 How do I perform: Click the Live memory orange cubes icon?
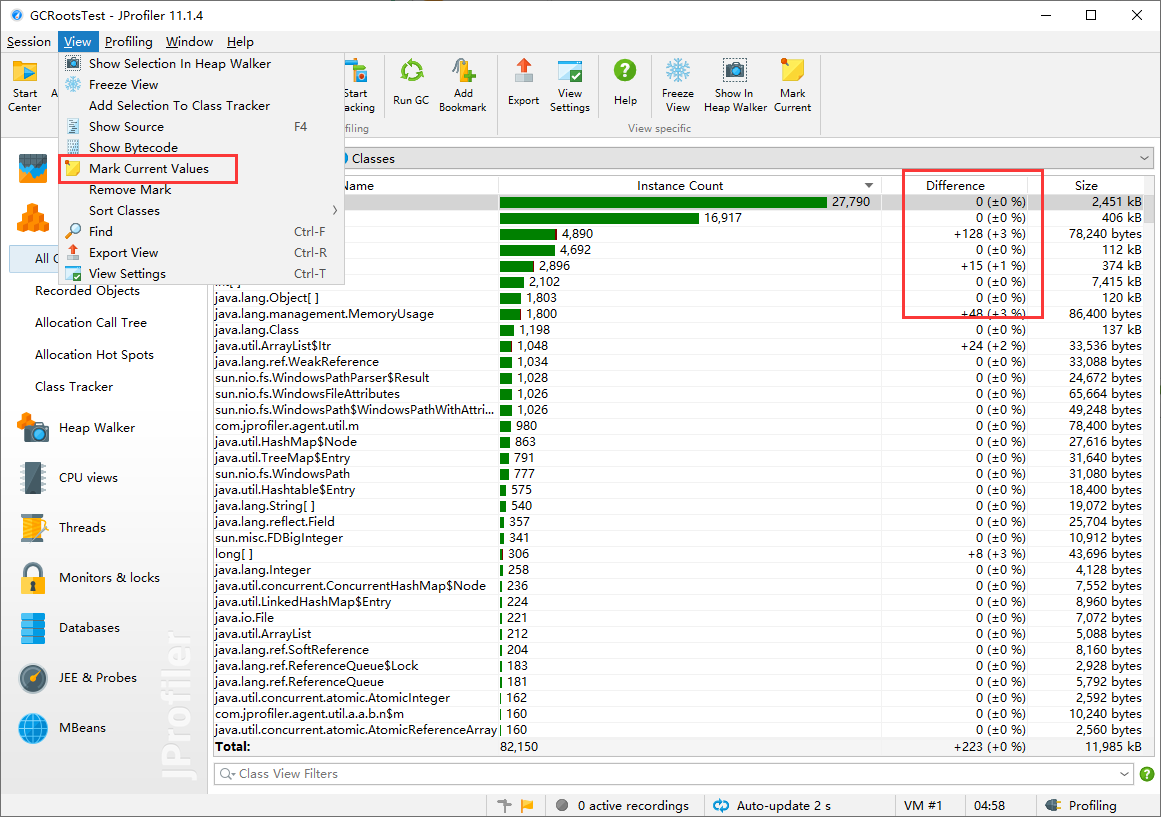[33, 218]
